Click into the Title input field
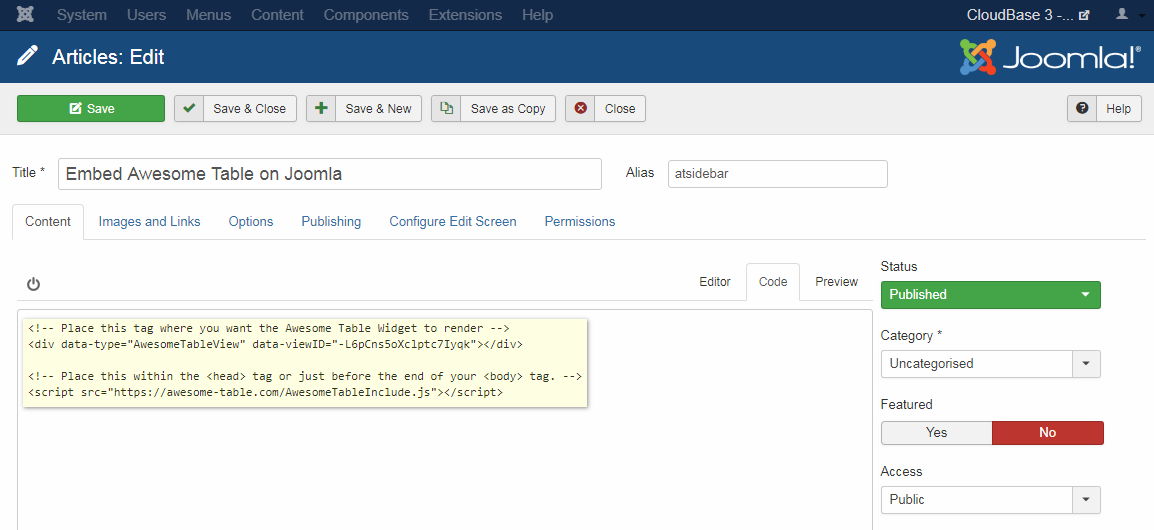This screenshot has width=1154, height=530. click(x=330, y=174)
